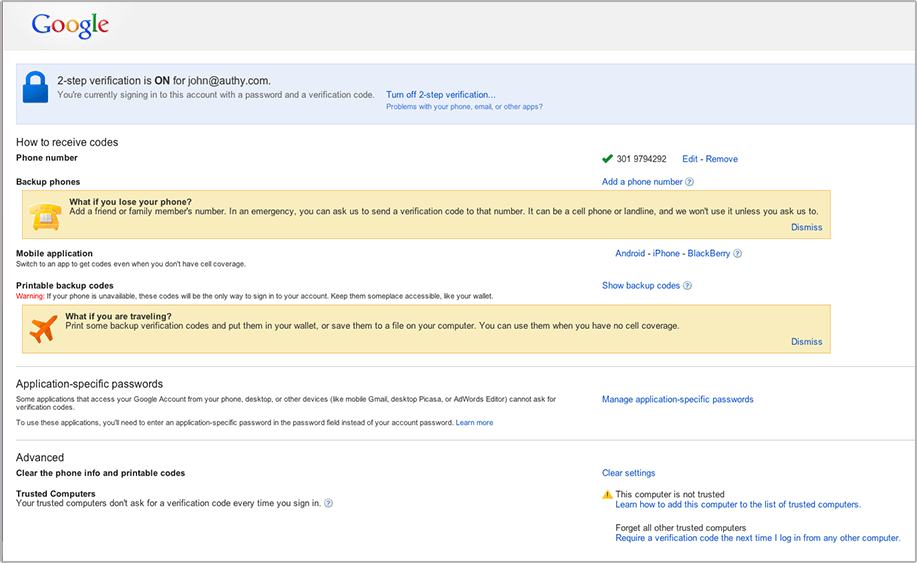The image size is (917, 563).
Task: Click the Google logo
Action: tap(70, 25)
